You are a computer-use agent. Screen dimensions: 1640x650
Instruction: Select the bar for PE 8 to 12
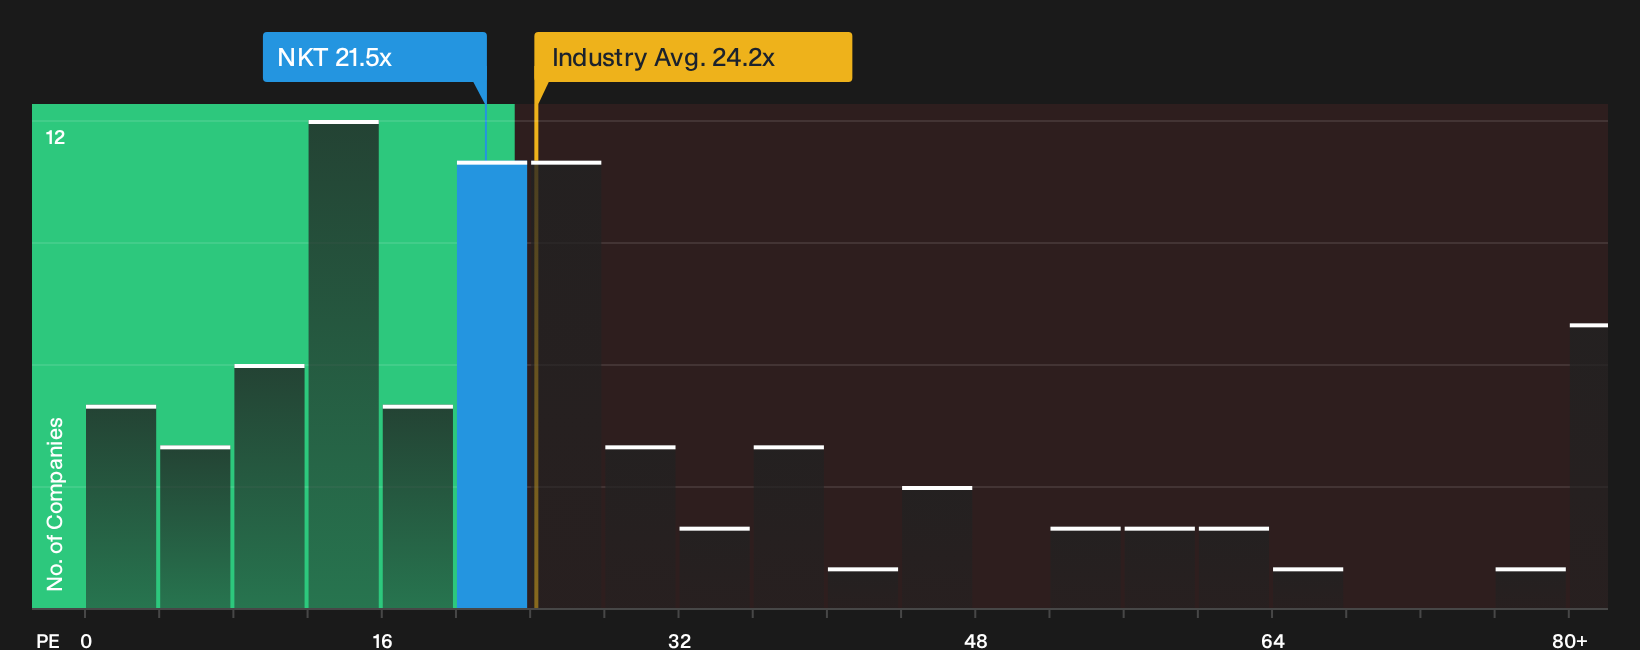click(x=270, y=487)
